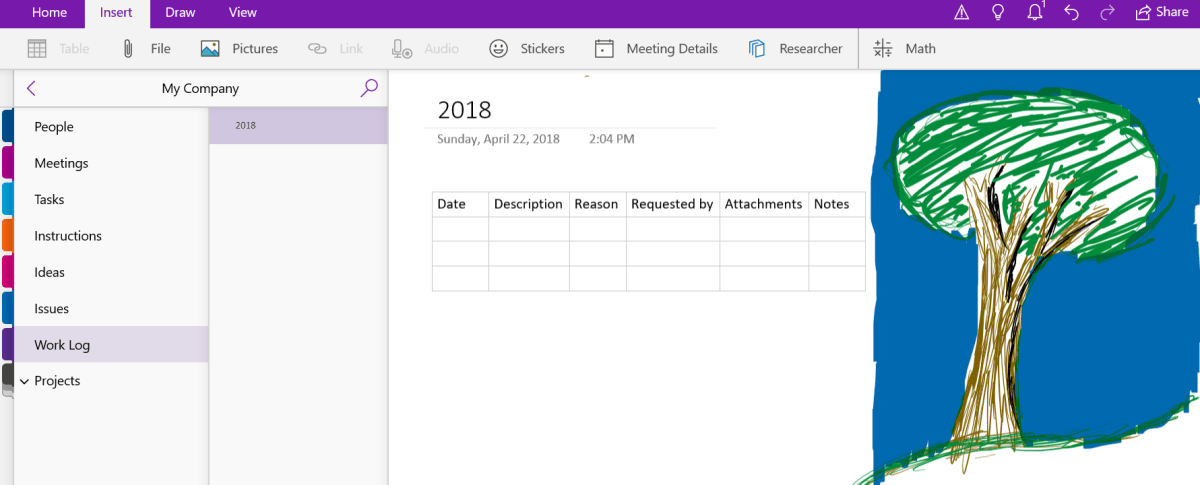The width and height of the screenshot is (1200, 485).
Task: Switch to the View tab
Action: tap(242, 12)
